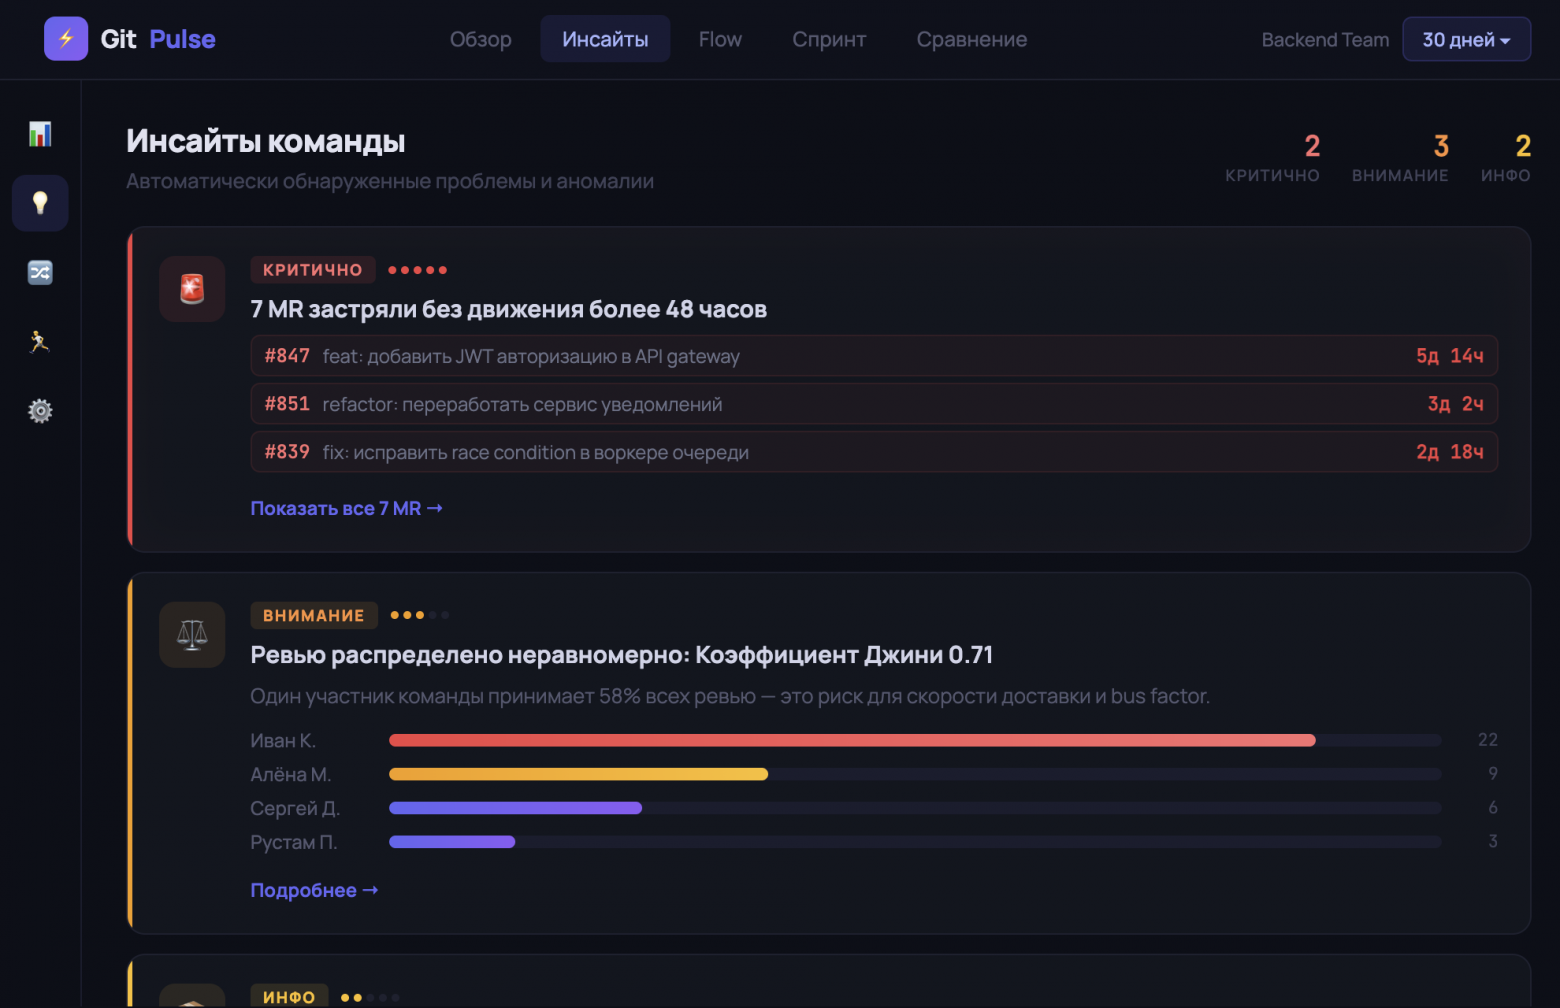Open MR #839 race condition row
The width and height of the screenshot is (1560, 1008).
874,452
